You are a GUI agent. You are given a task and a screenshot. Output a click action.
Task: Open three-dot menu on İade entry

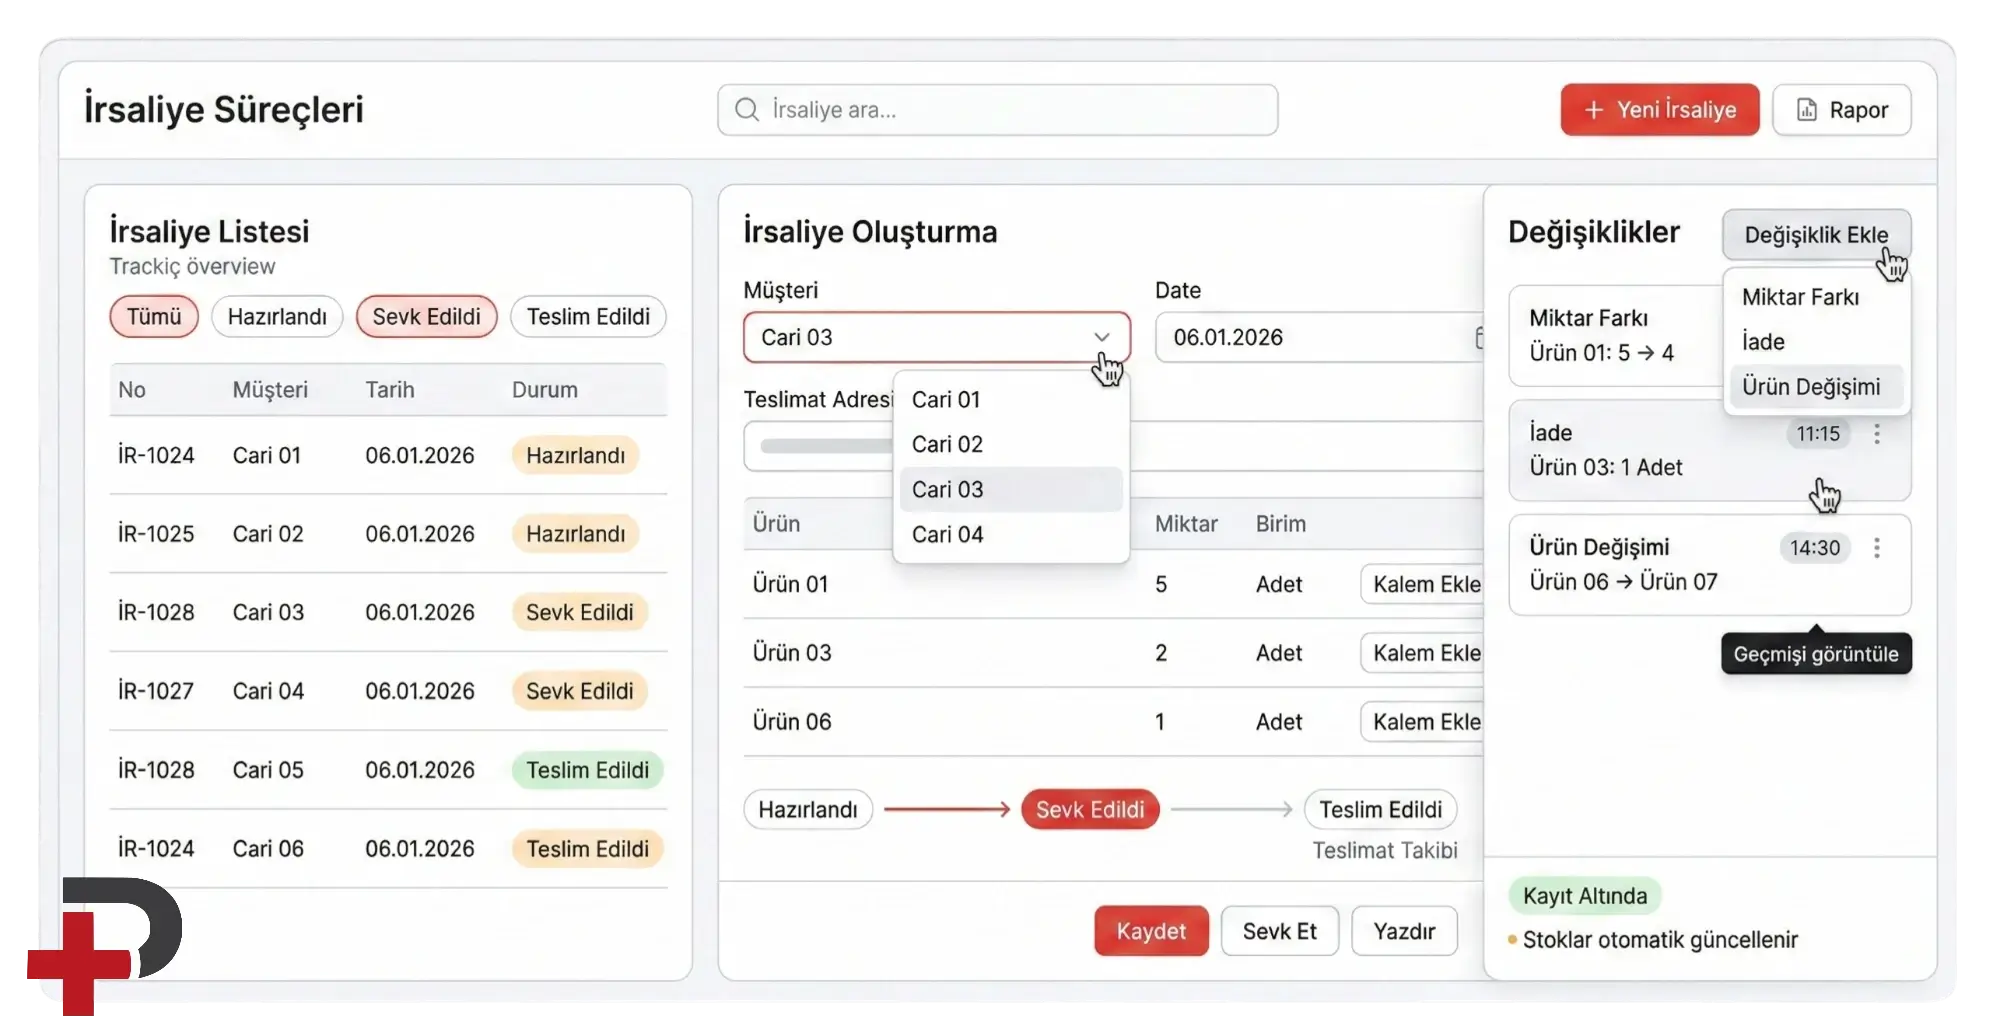click(1876, 434)
